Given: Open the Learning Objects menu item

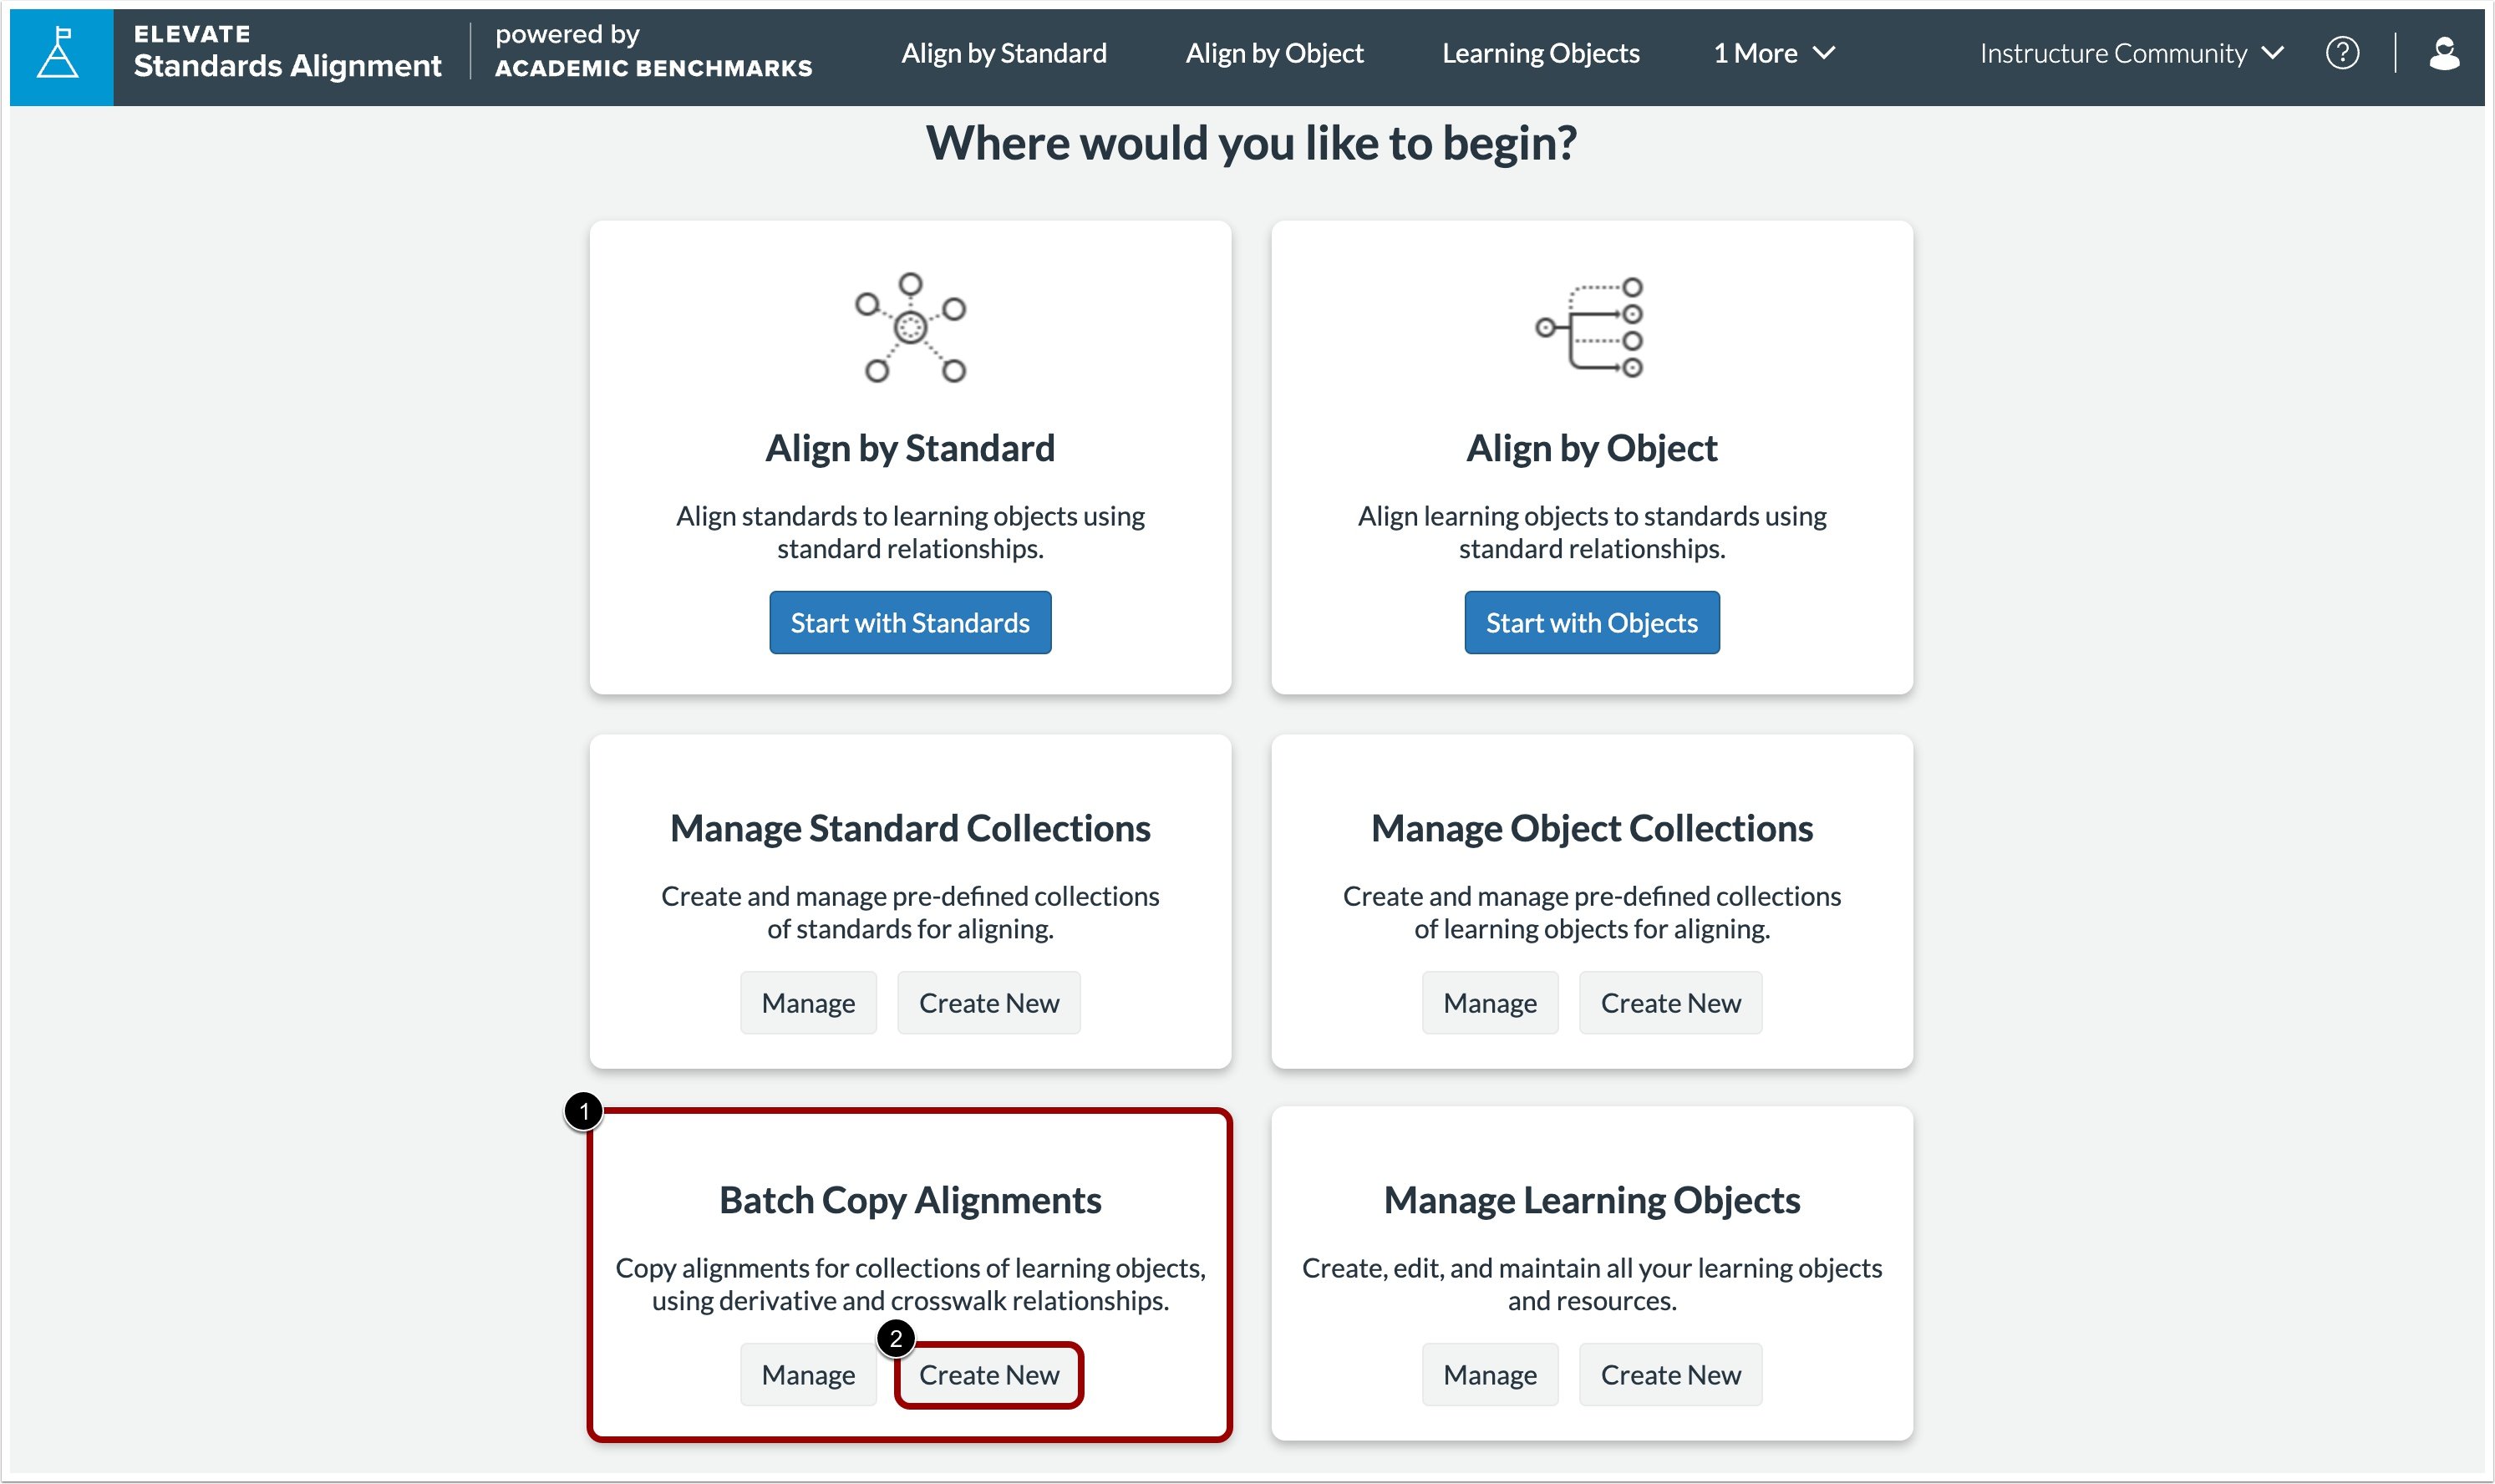Looking at the screenshot, I should pos(1540,53).
